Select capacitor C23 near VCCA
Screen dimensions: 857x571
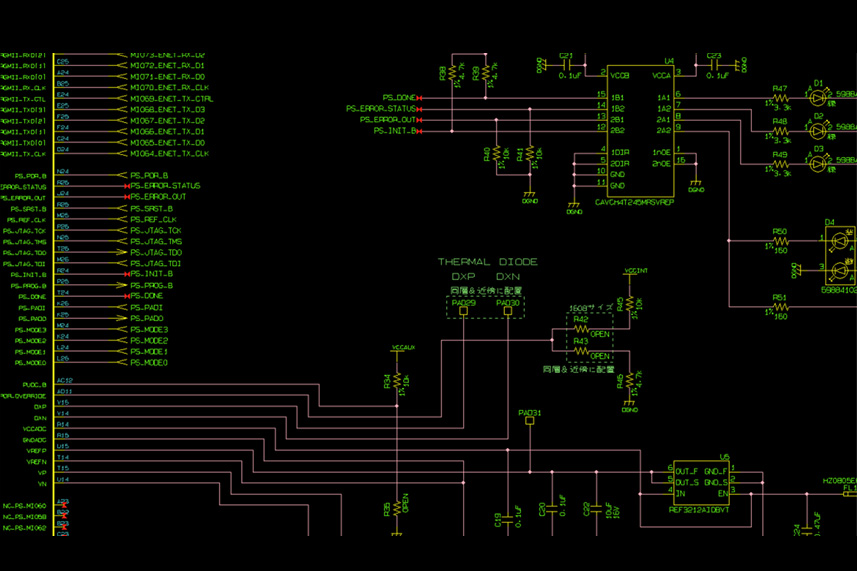point(716,65)
